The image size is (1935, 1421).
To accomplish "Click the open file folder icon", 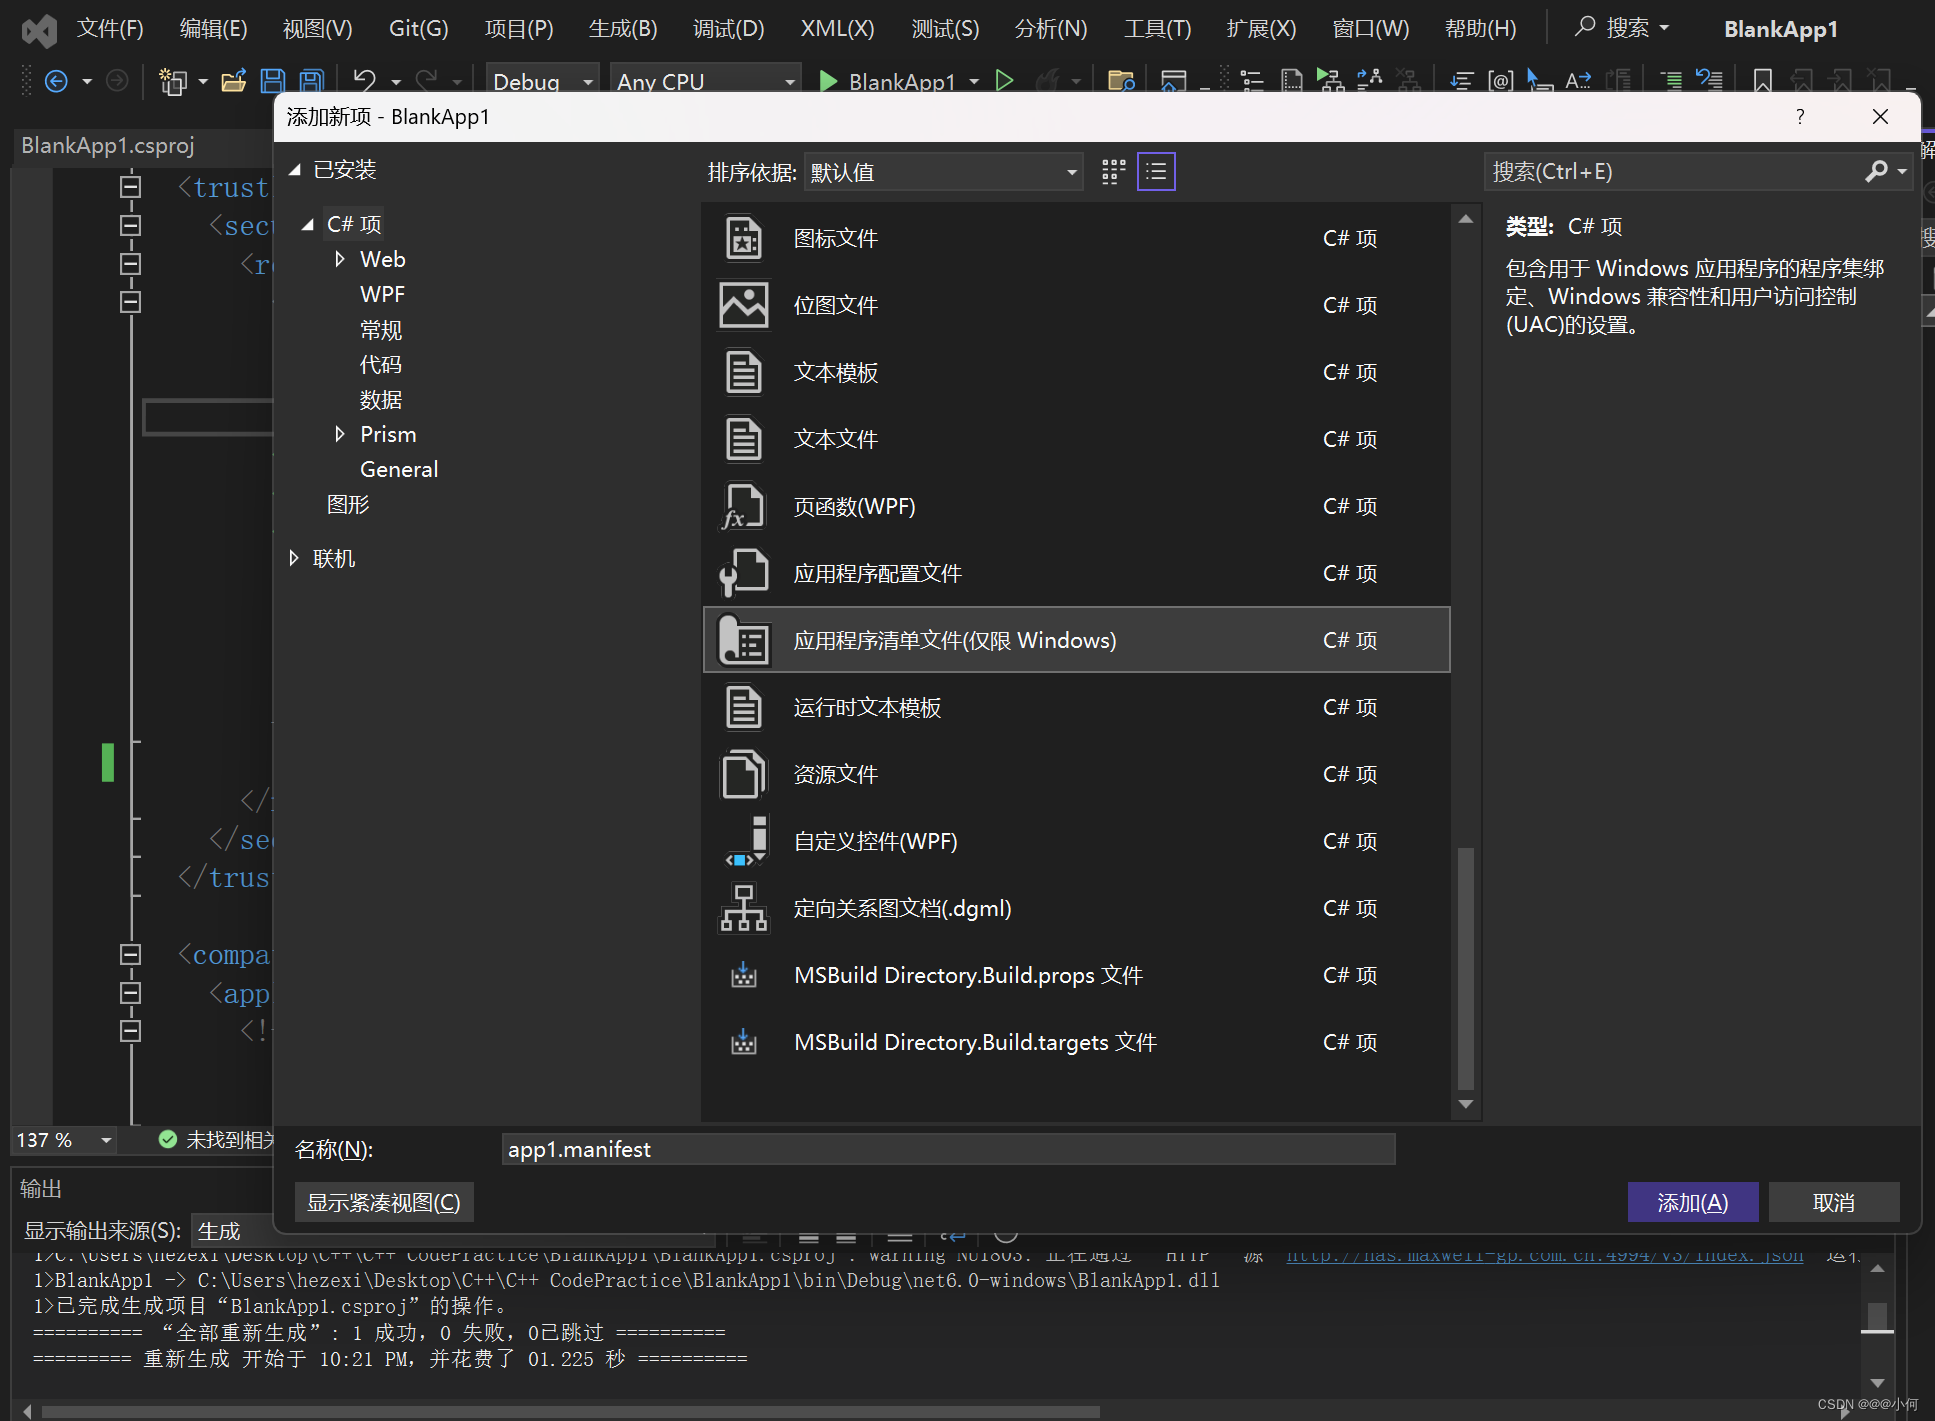I will click(234, 81).
